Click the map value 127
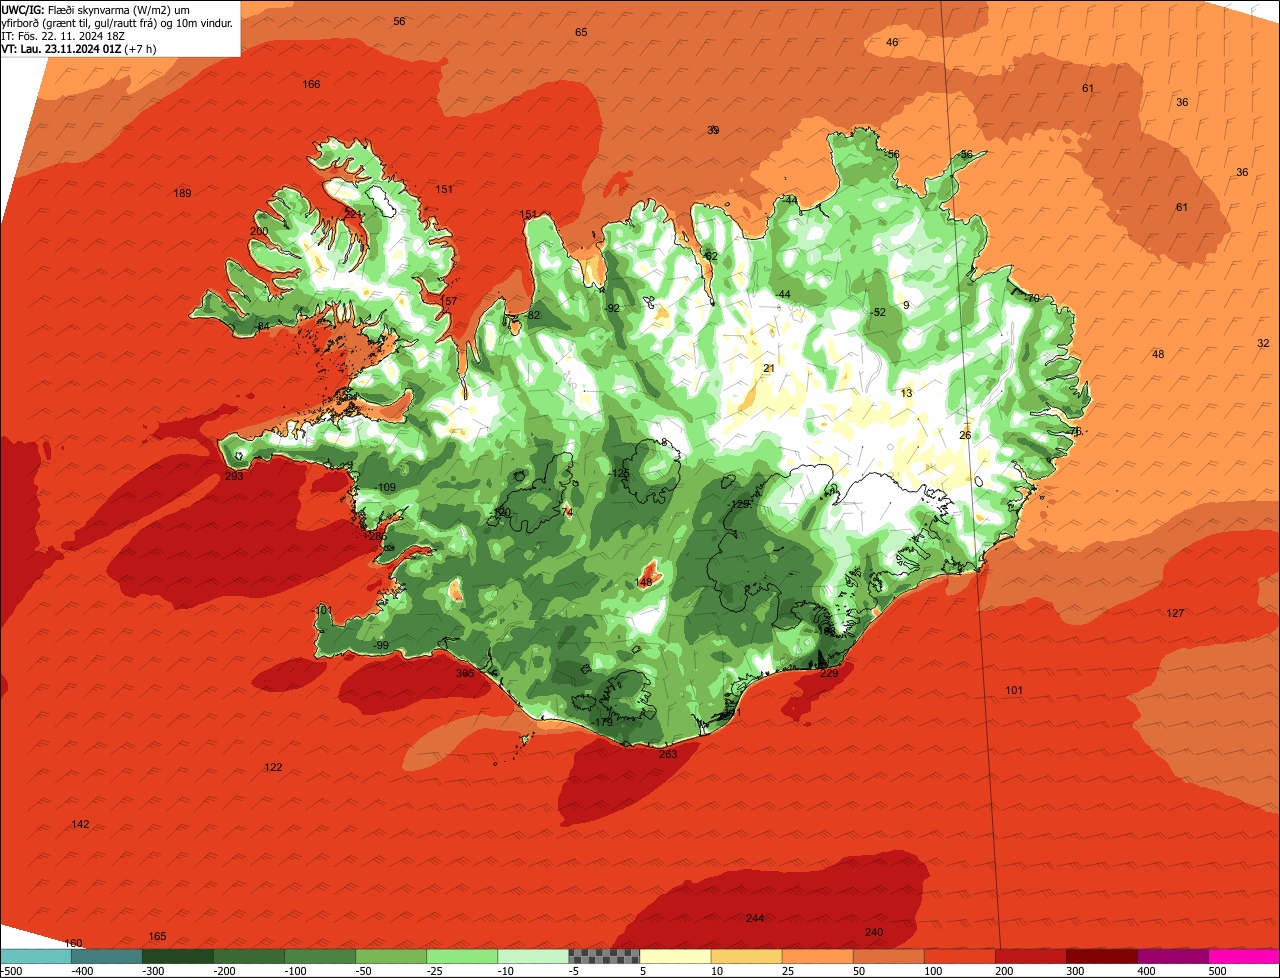This screenshot has height=978, width=1280. click(1175, 613)
